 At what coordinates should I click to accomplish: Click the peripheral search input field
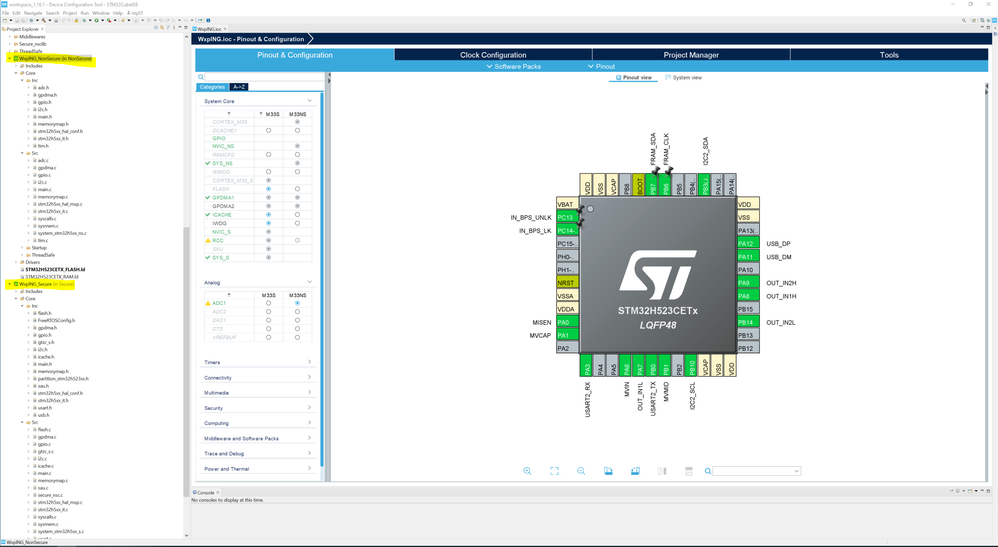click(264, 77)
